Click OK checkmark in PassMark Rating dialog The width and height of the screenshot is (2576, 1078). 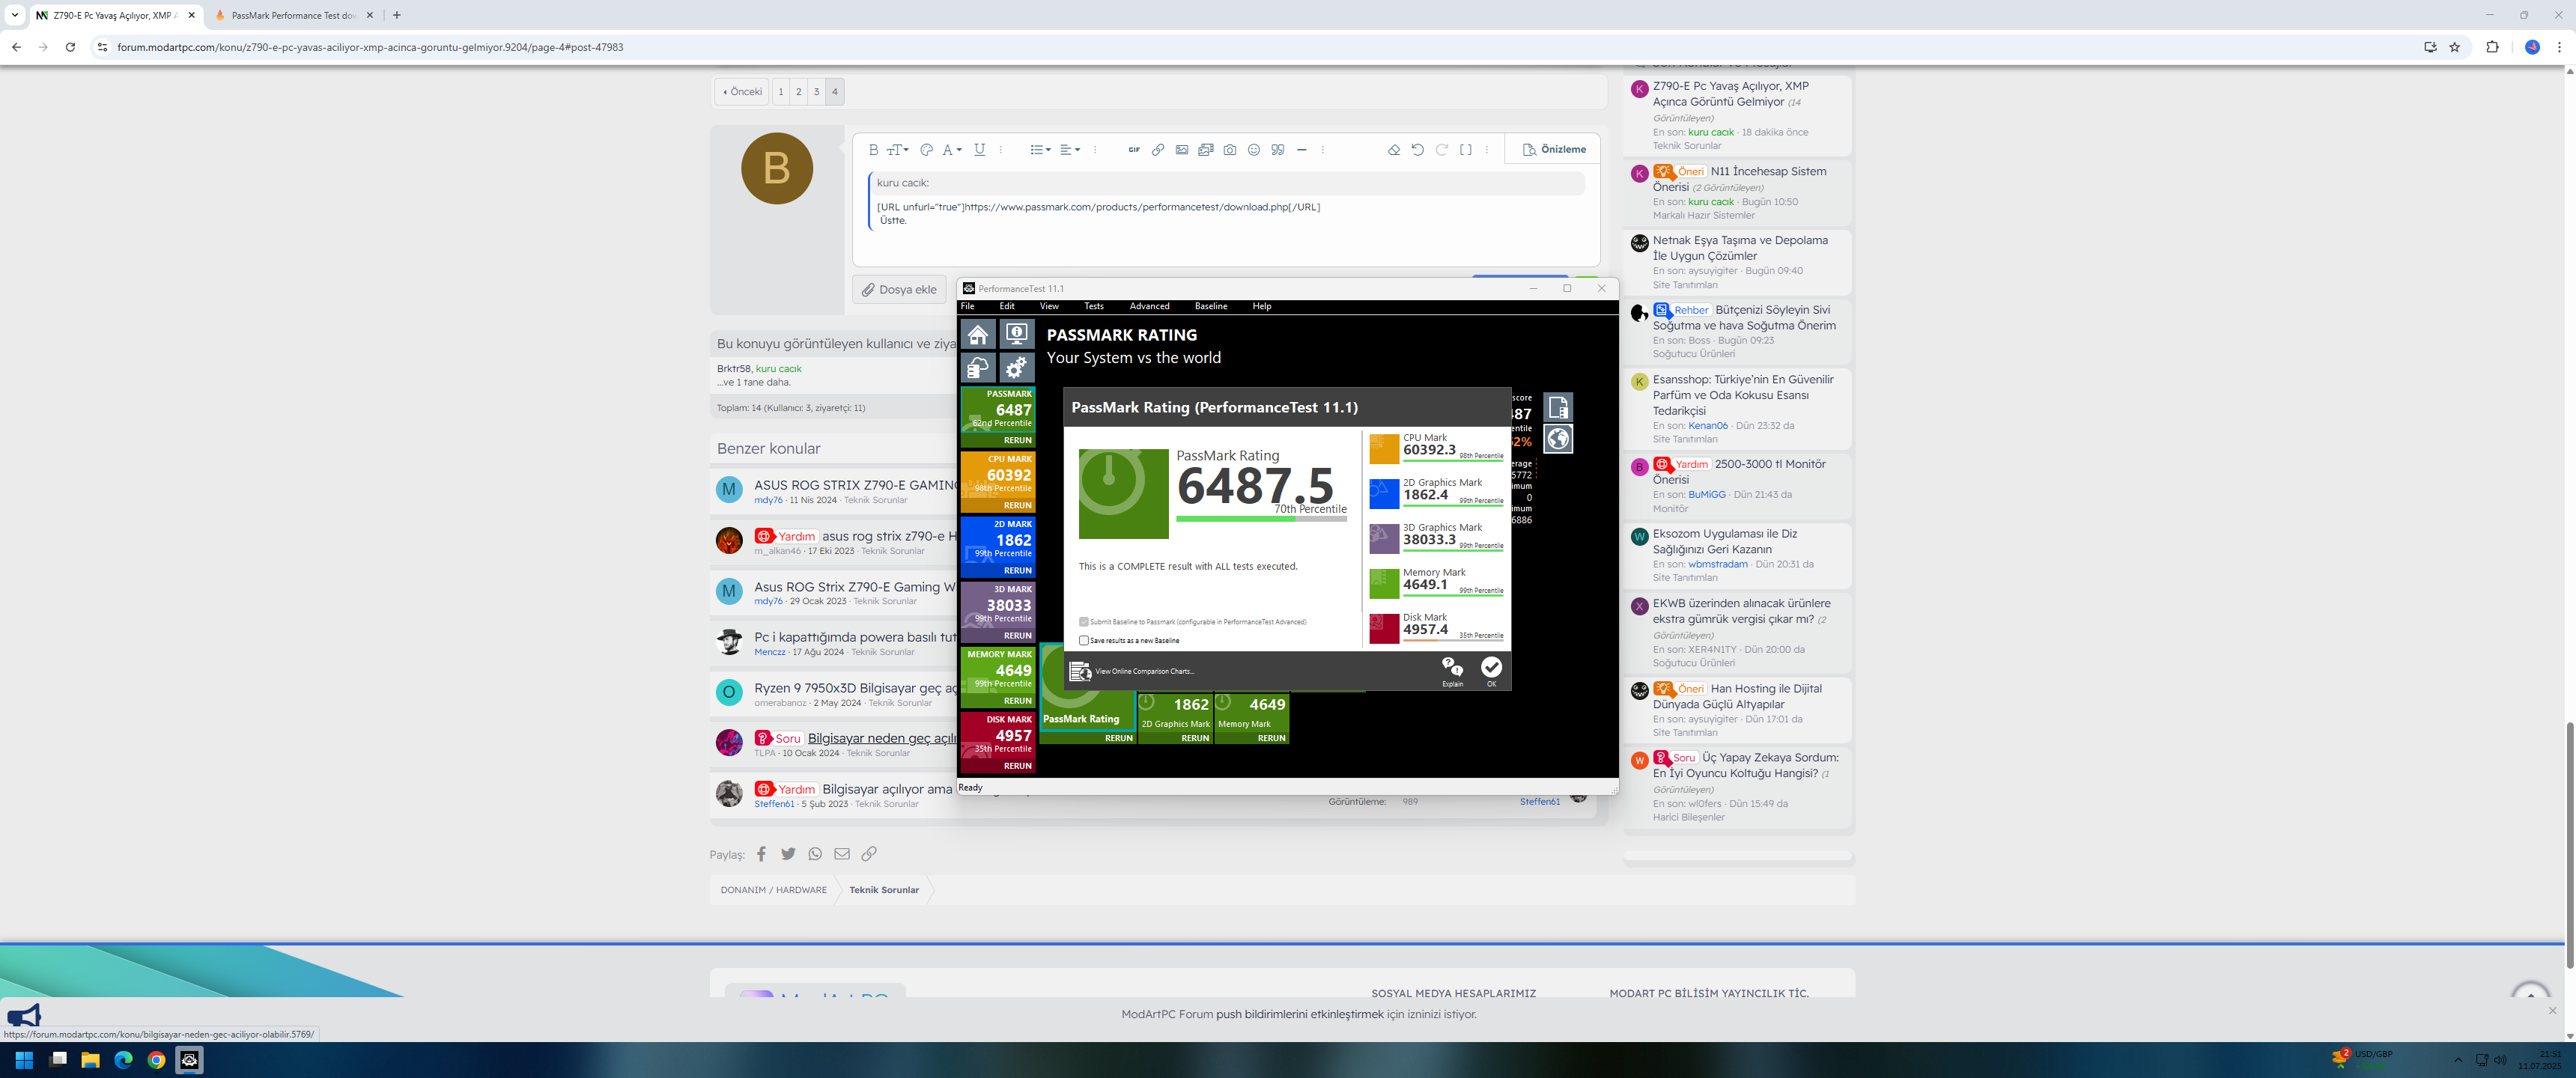pos(1491,671)
